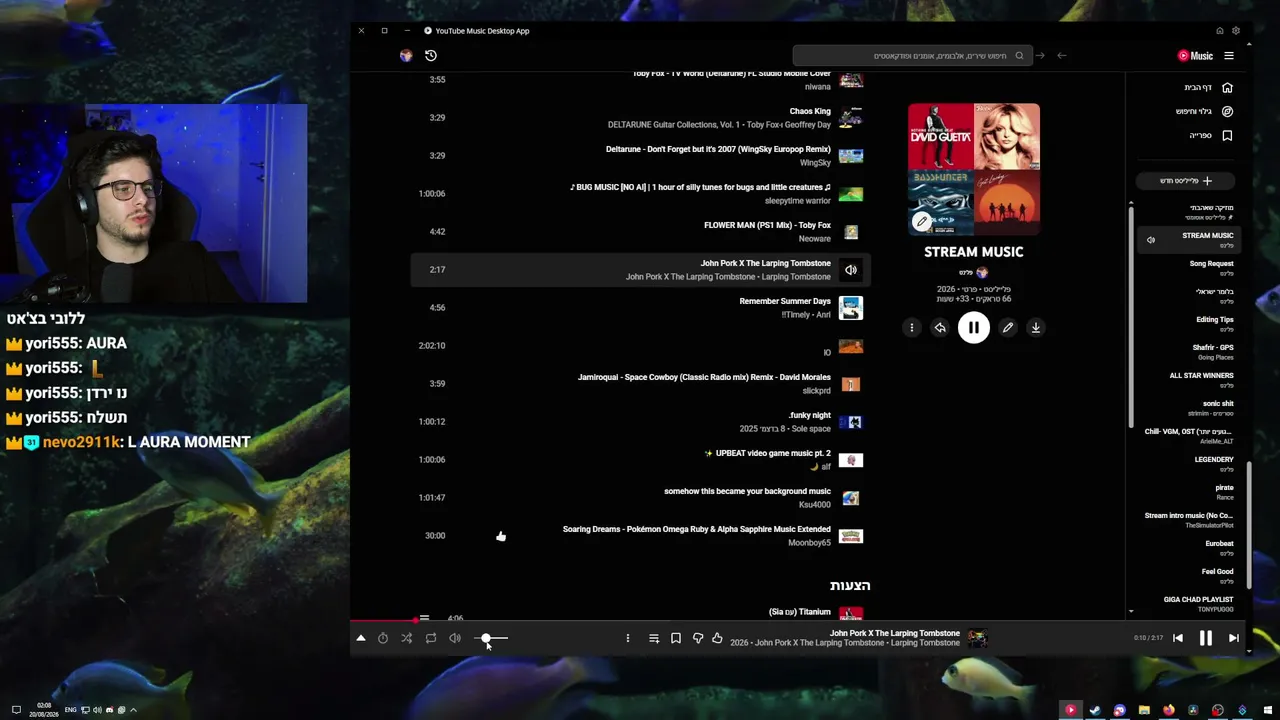This screenshot has height=720, width=1280.
Task: Go to Home page in sidebar
Action: pyautogui.click(x=1210, y=87)
